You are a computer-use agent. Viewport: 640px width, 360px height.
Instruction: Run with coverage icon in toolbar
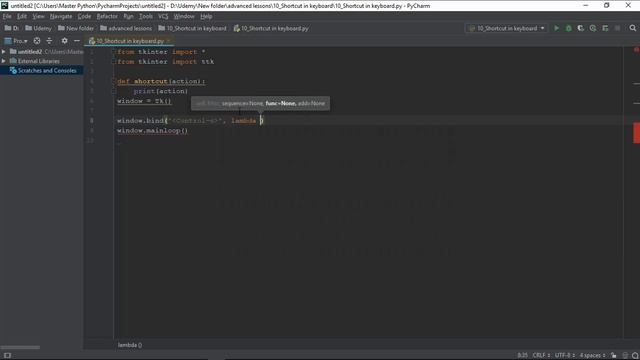[x=580, y=28]
